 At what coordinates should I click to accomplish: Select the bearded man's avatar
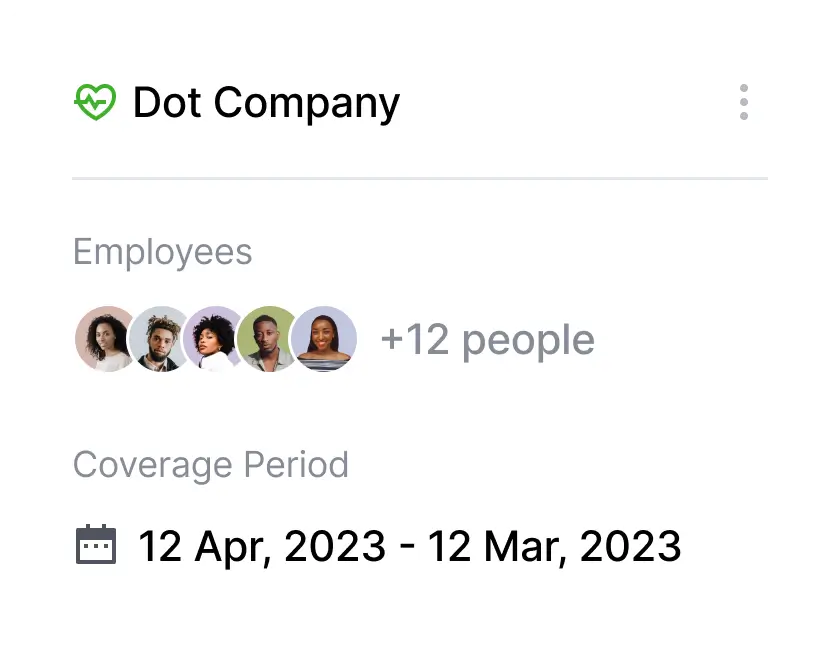(x=157, y=339)
